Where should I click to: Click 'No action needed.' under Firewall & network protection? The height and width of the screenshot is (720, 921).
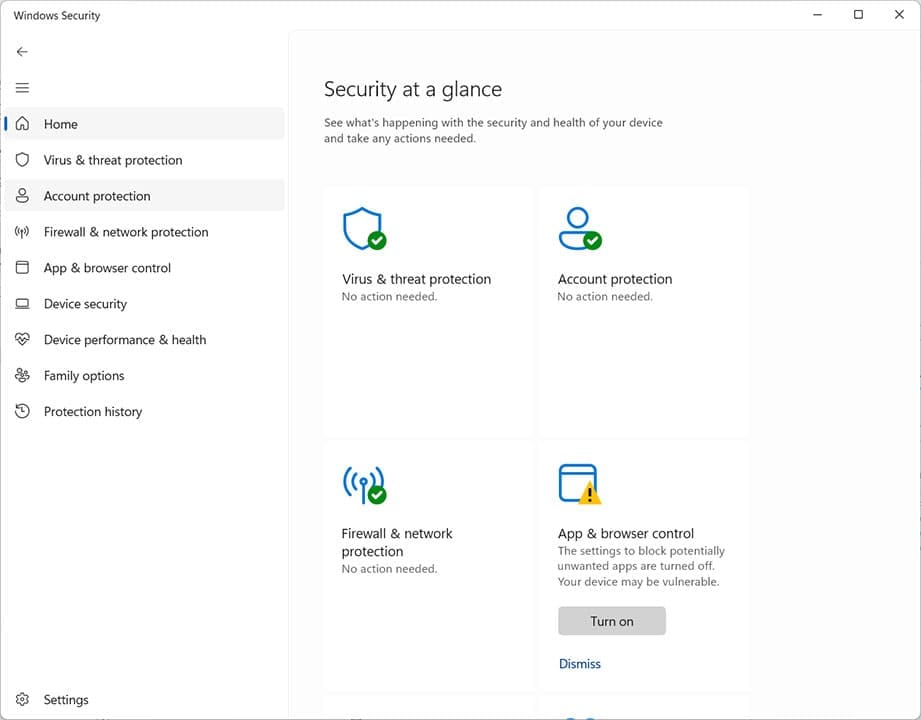pyautogui.click(x=389, y=568)
